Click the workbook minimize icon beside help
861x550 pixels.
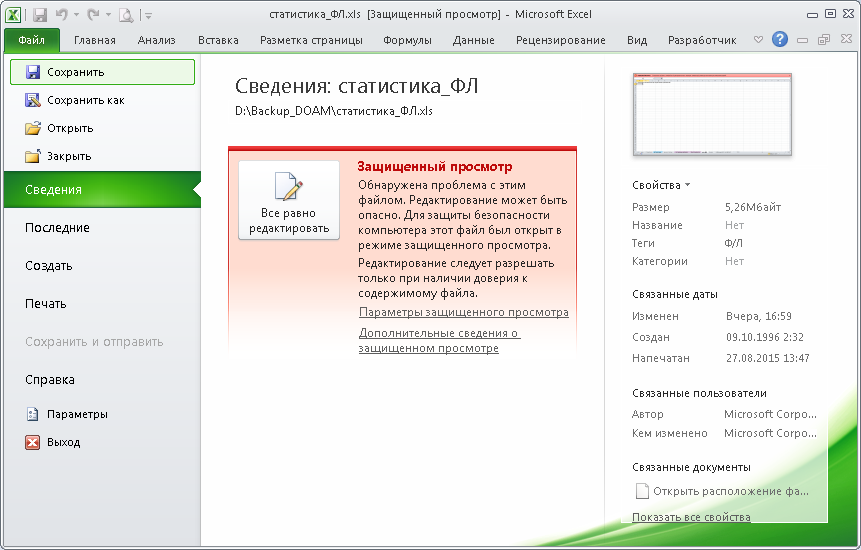click(x=803, y=40)
